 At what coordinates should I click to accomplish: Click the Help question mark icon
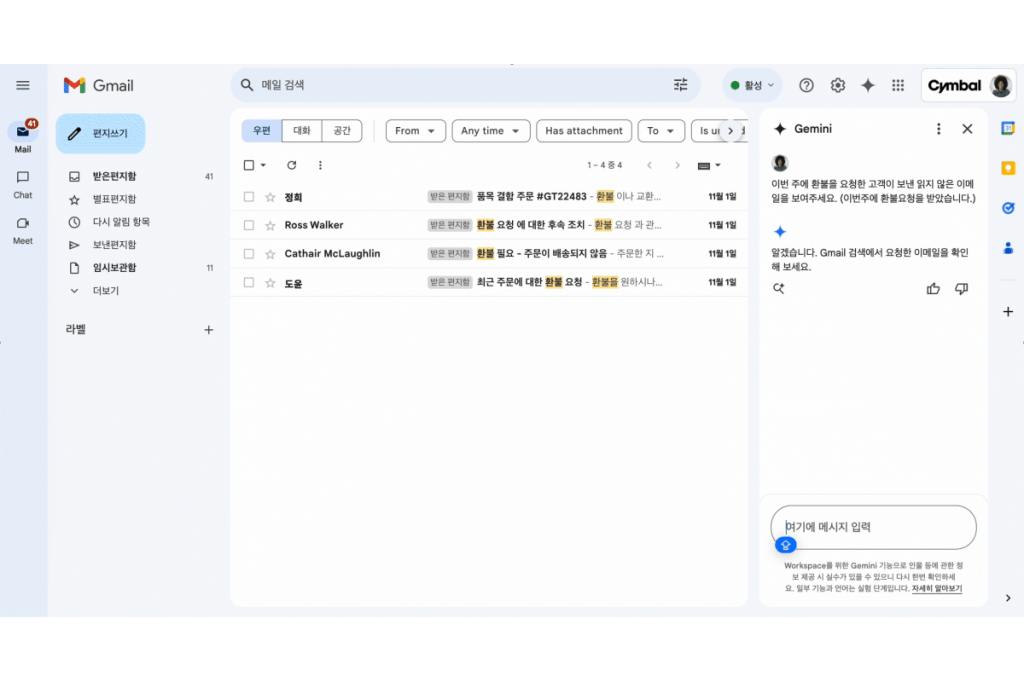pyautogui.click(x=807, y=86)
